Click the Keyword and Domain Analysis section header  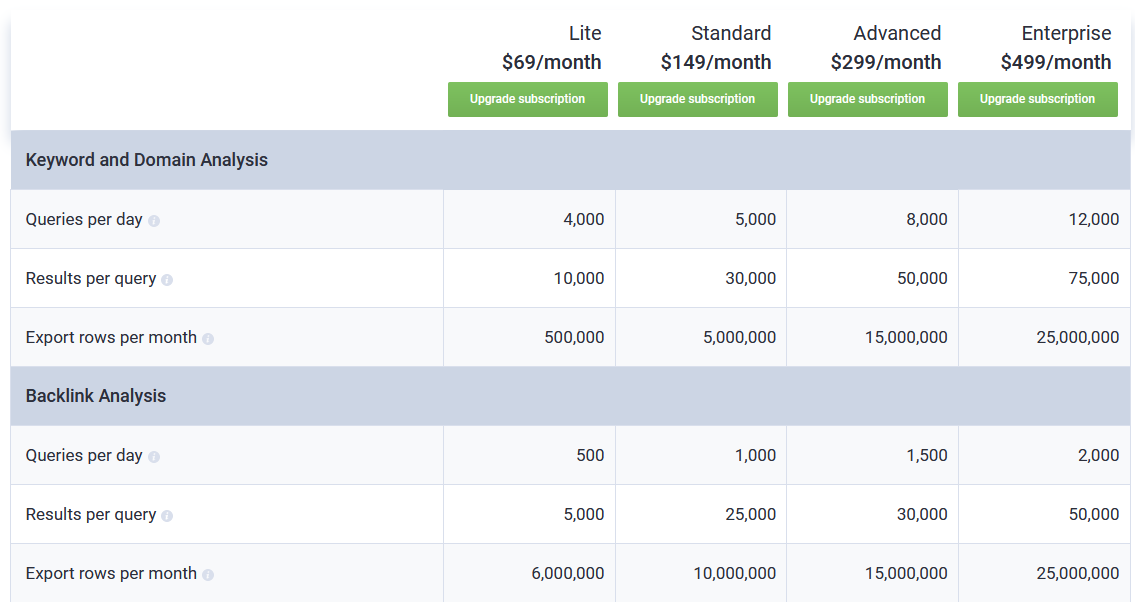[x=147, y=160]
